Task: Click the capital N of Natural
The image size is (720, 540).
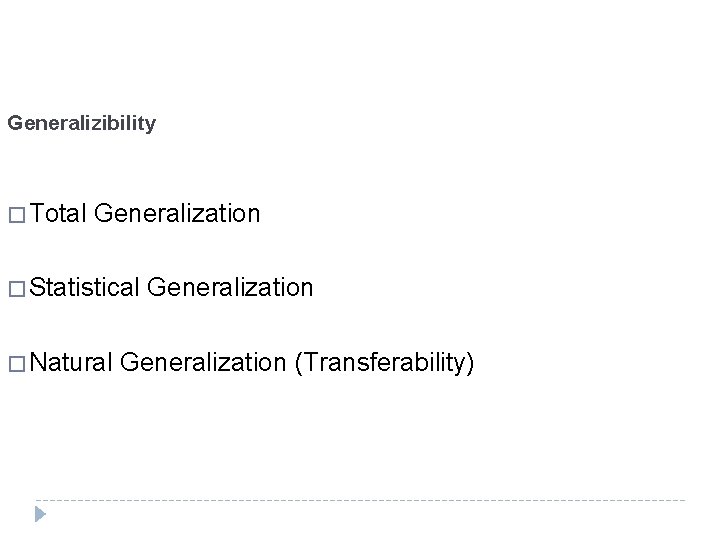Action: coord(37,362)
